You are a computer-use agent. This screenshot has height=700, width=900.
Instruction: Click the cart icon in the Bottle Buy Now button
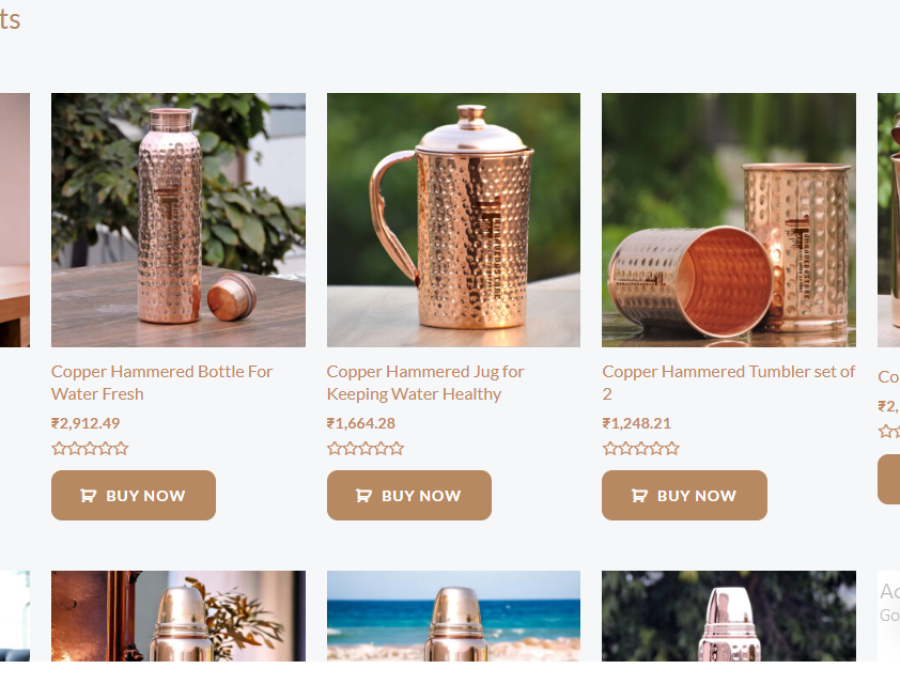click(88, 496)
